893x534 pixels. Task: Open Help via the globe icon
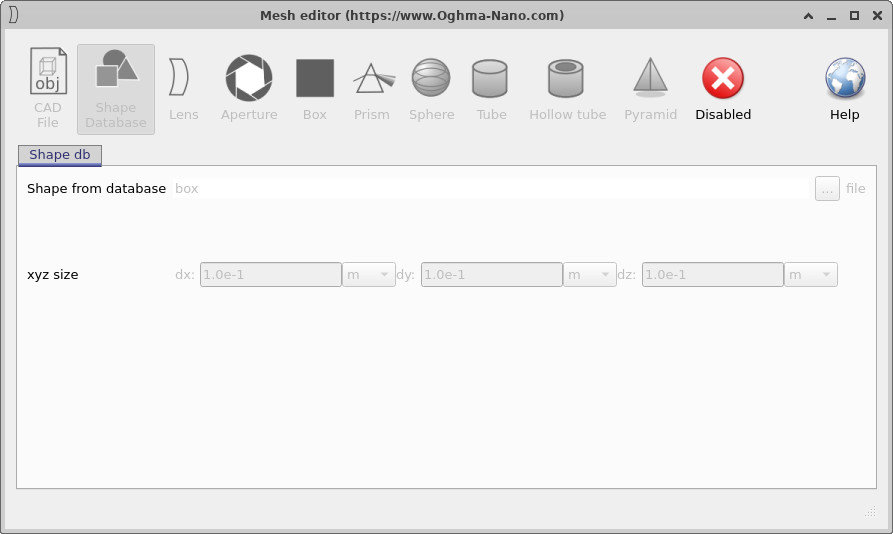(845, 89)
